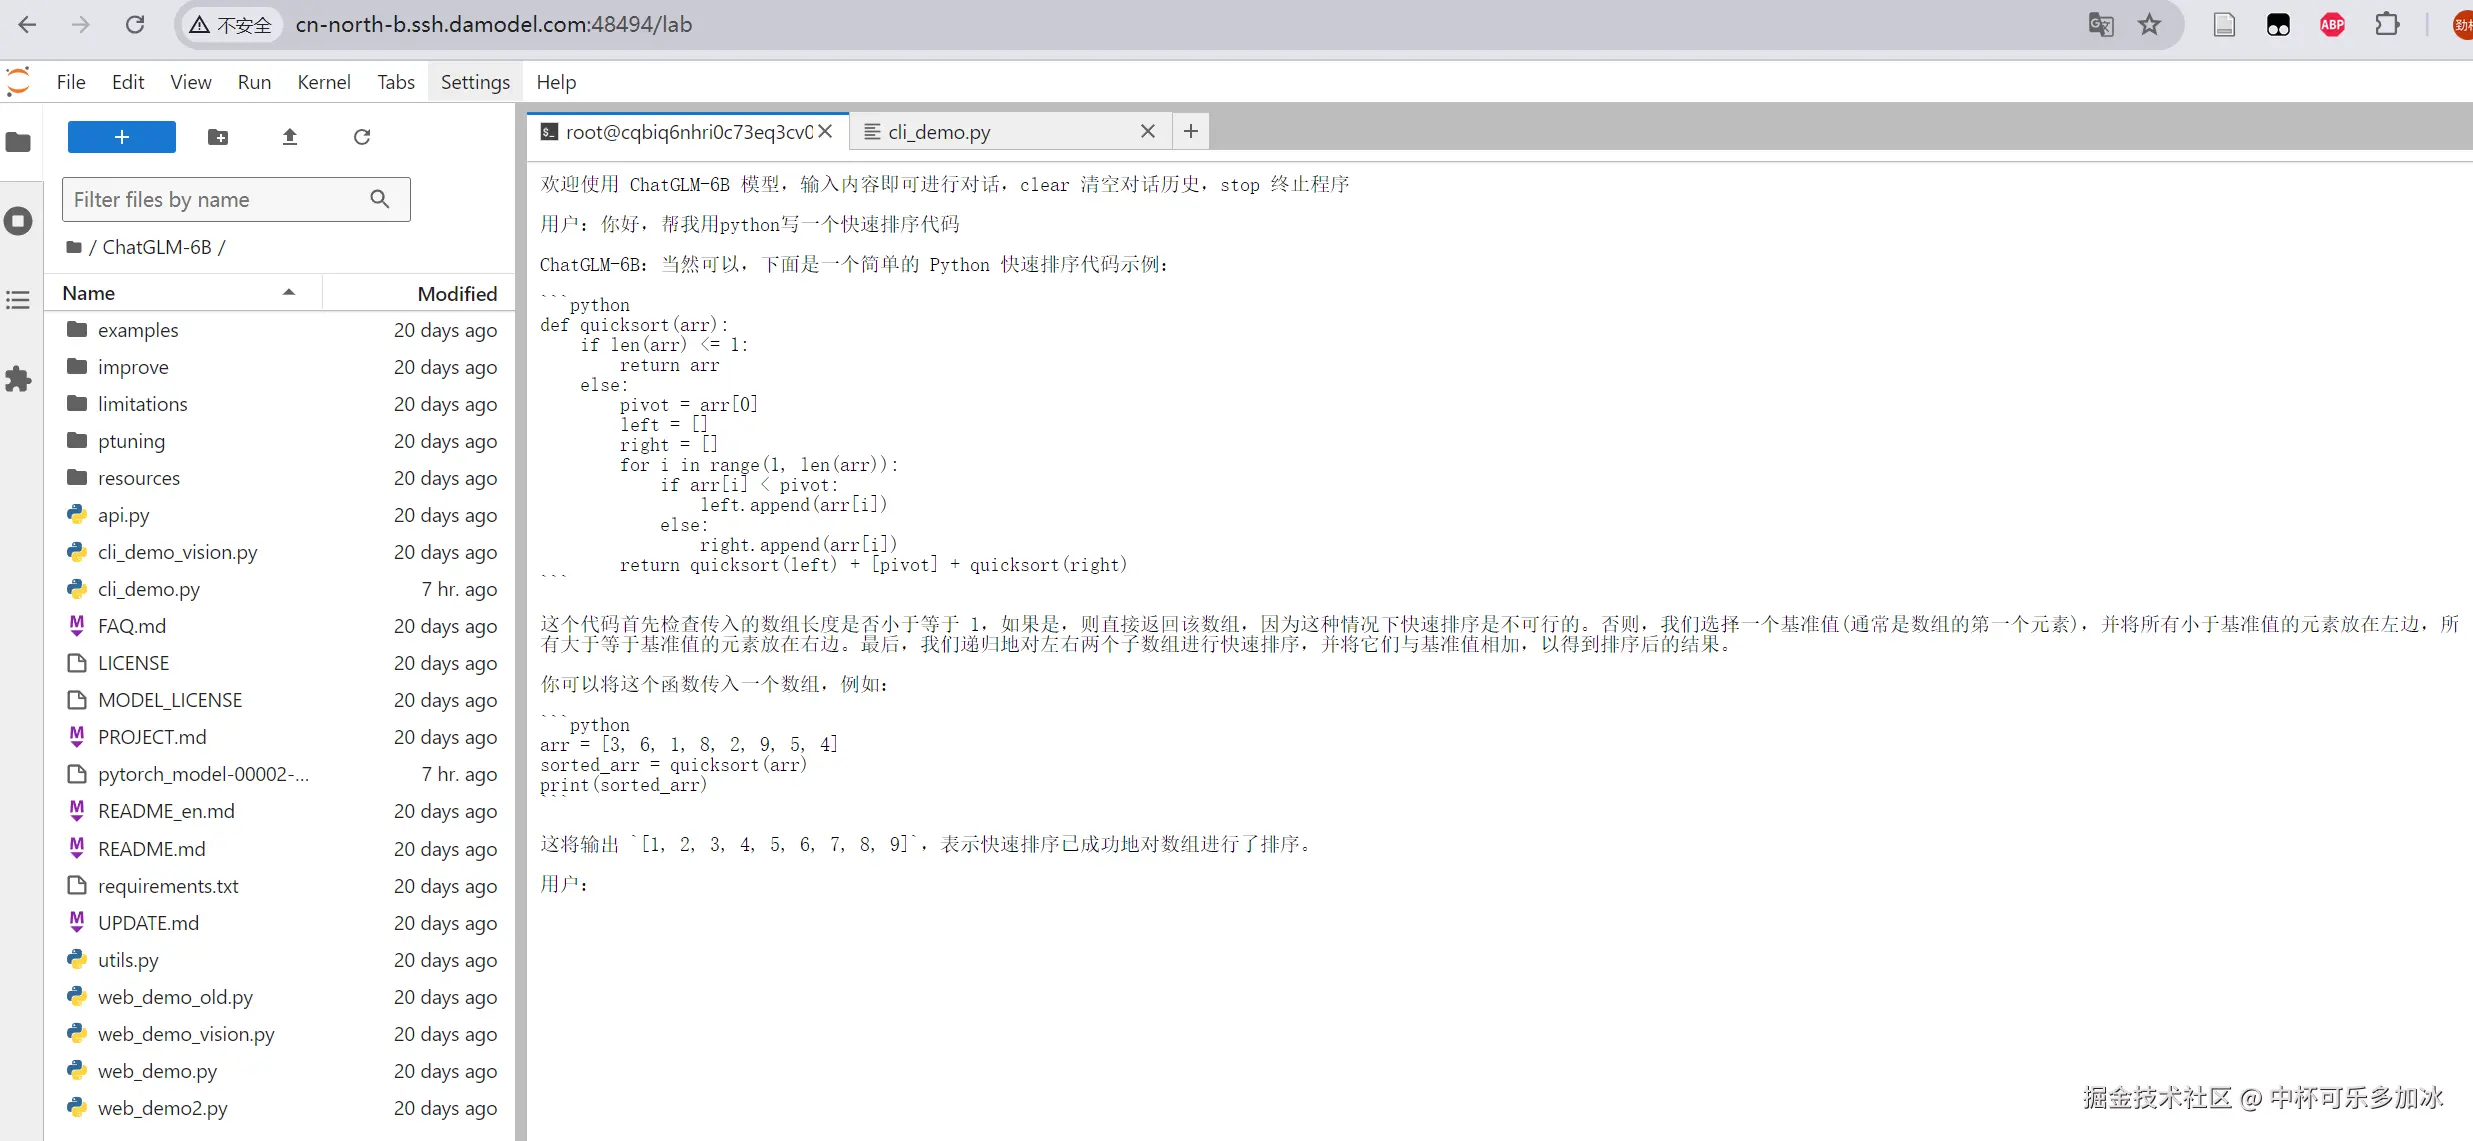Viewport: 2473px width, 1141px height.
Task: Open the examples folder
Action: tap(138, 330)
